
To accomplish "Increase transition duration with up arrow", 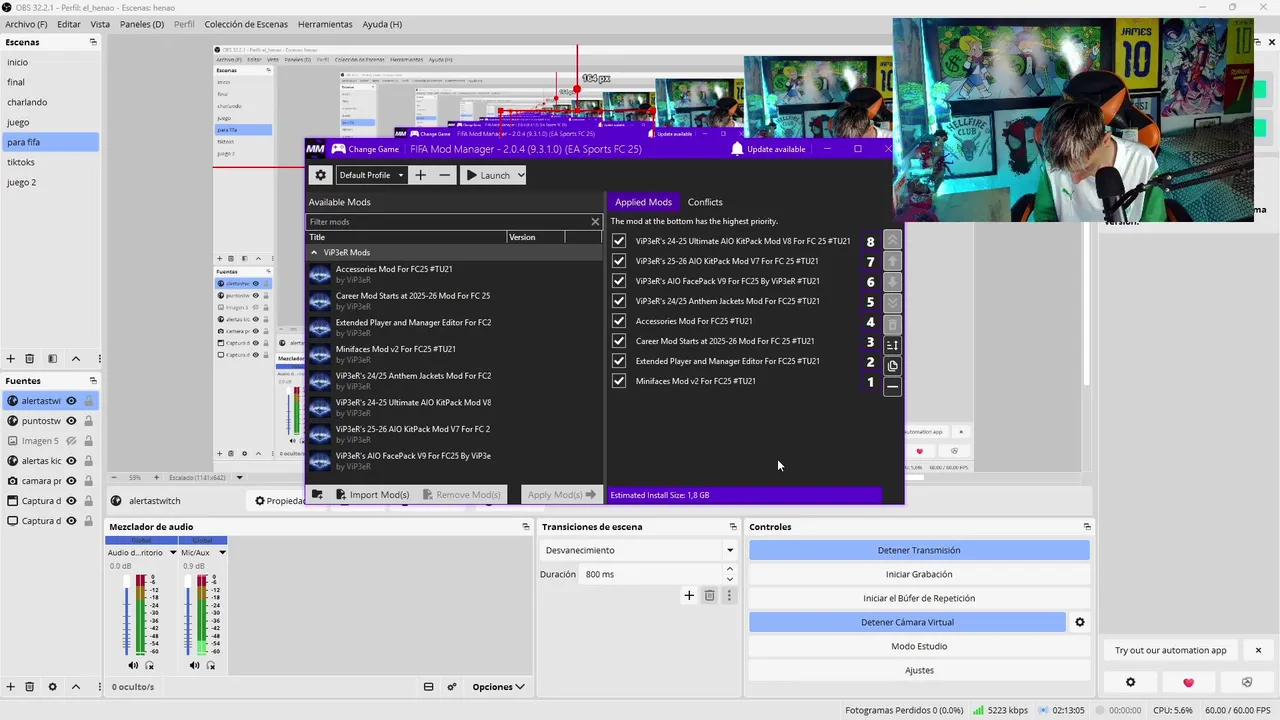I will tap(729, 569).
